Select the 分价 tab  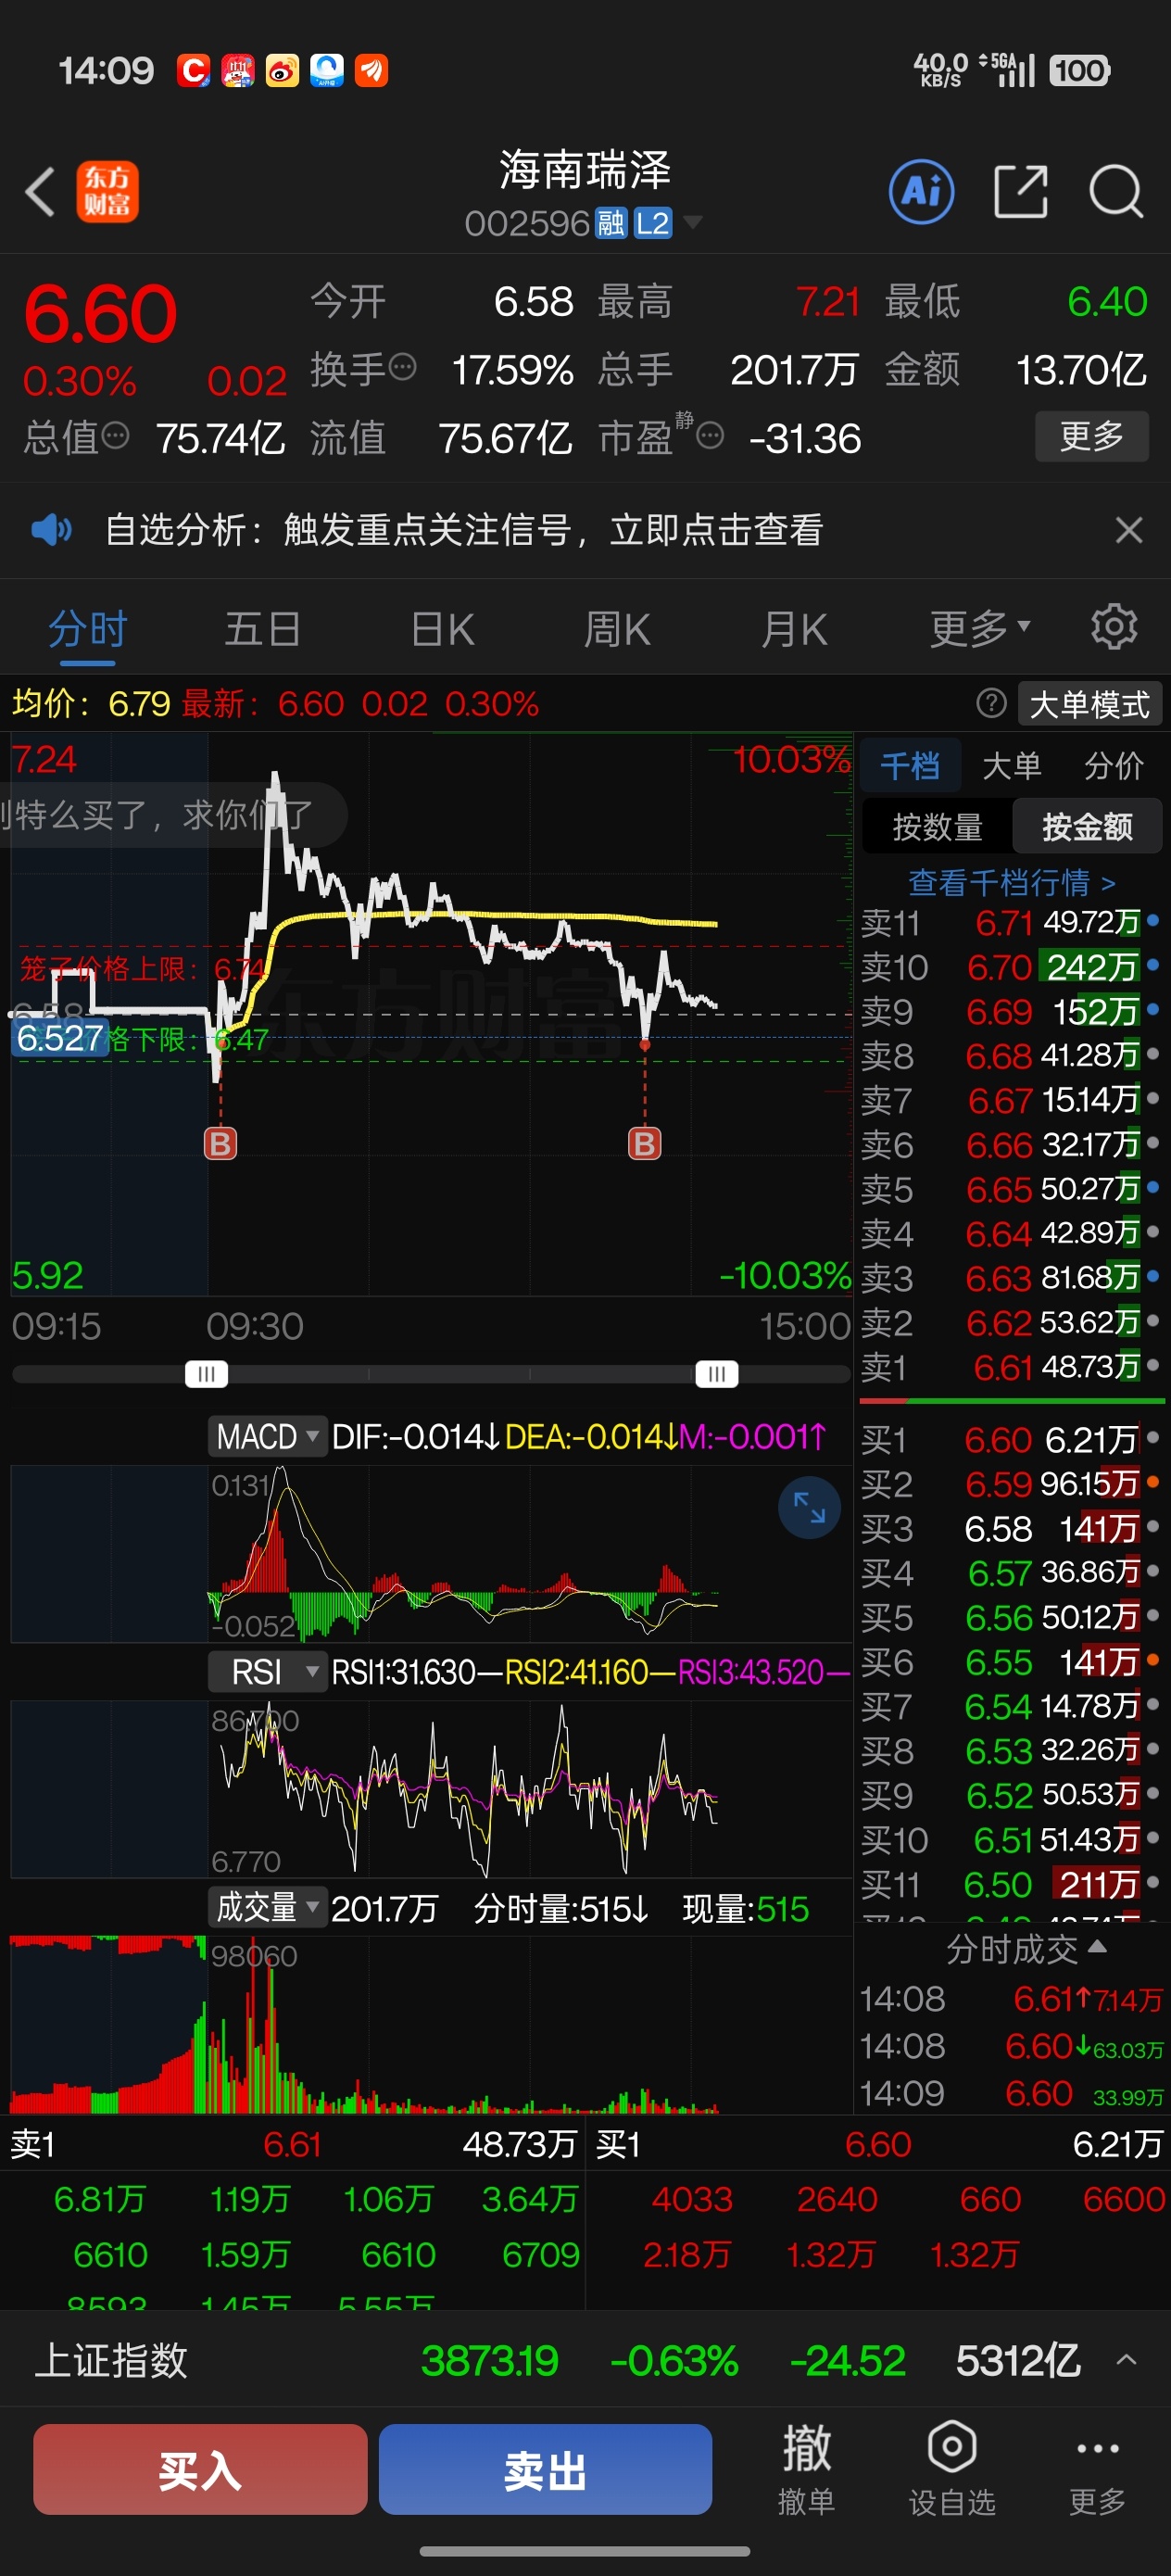click(x=1114, y=766)
